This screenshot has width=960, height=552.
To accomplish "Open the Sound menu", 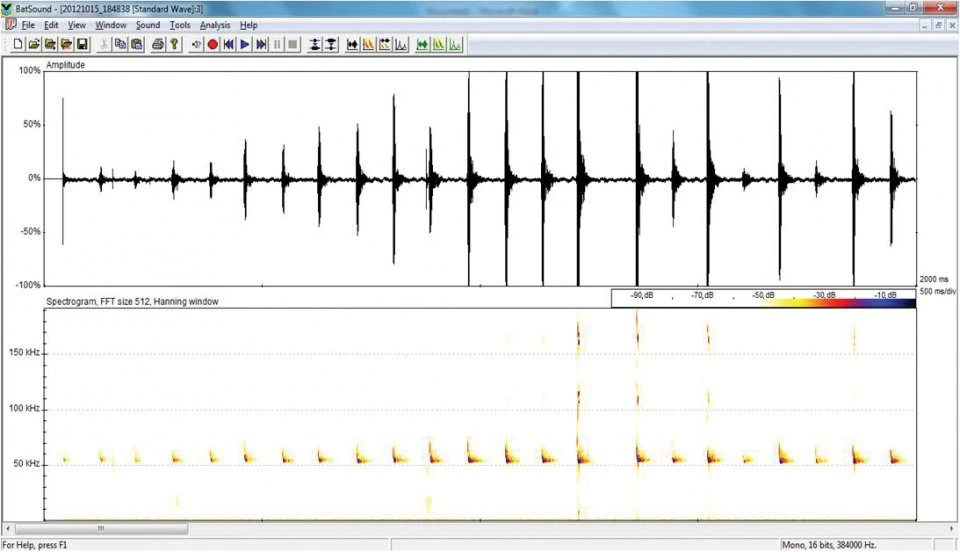I will [x=148, y=25].
